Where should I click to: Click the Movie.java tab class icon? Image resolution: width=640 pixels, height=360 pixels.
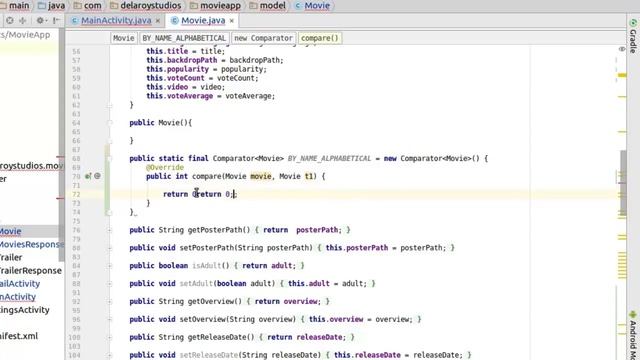174,20
